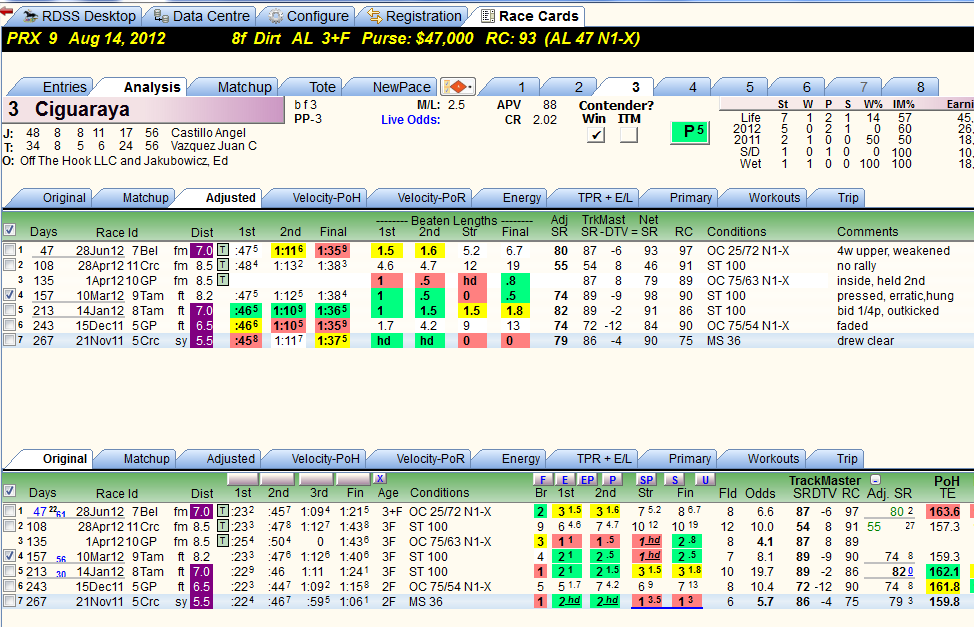
Task: Click the P button above 2nd call column
Action: pos(612,479)
